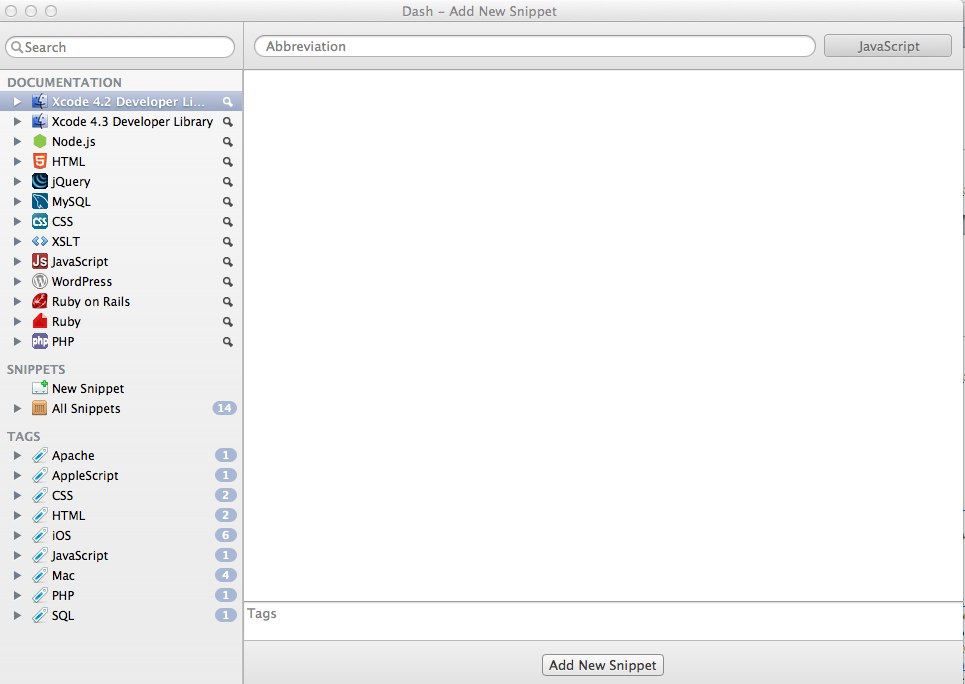The width and height of the screenshot is (965, 684).
Task: Click the HTML5 shield icon in Documentation
Action: point(40,161)
